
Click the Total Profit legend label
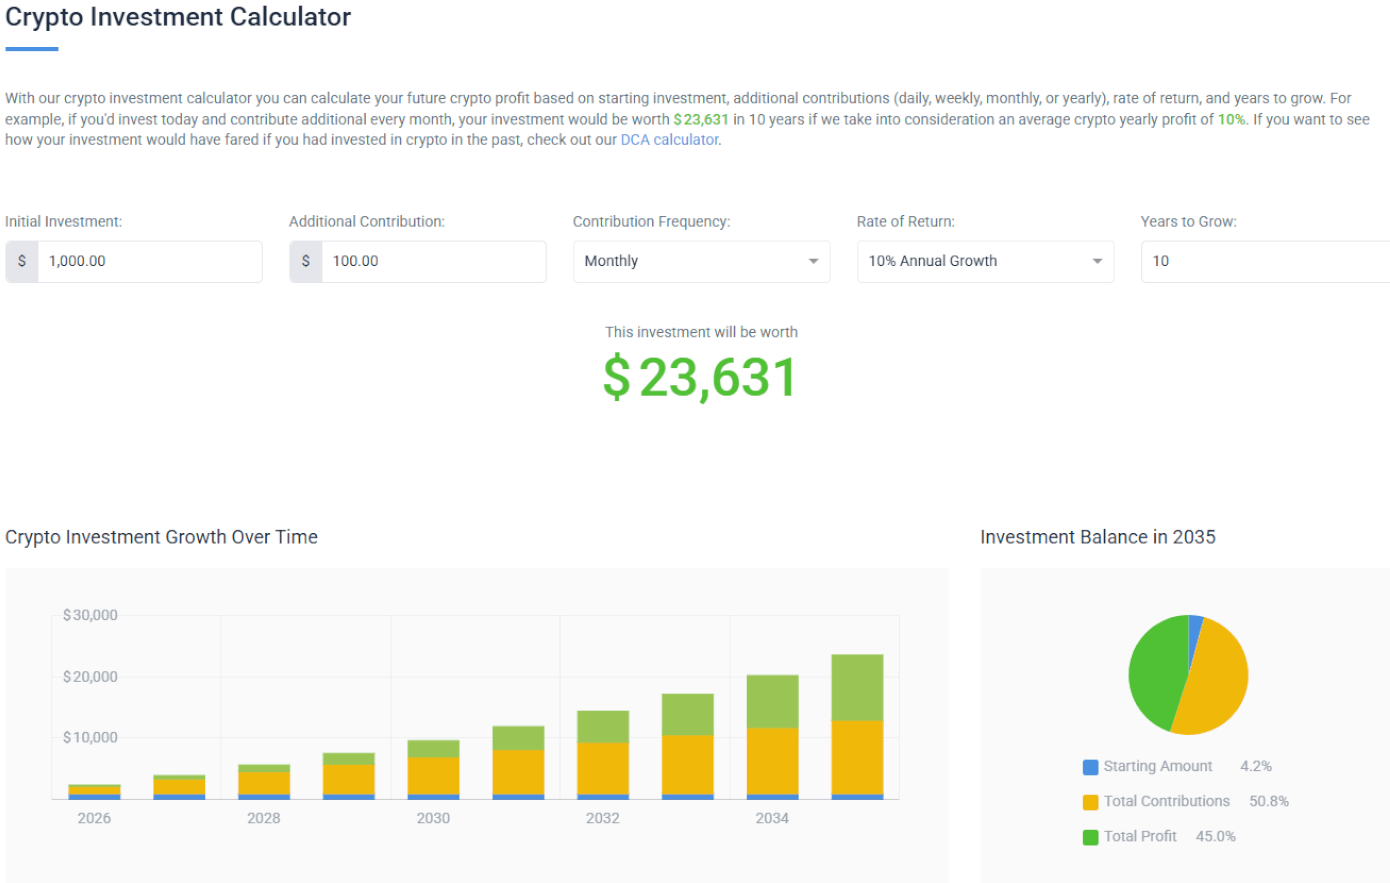1140,837
